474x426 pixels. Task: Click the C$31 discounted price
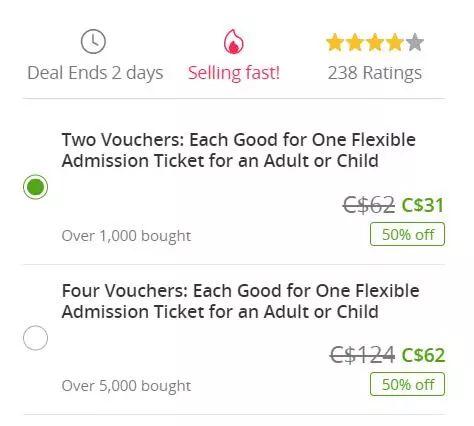[x=423, y=205]
